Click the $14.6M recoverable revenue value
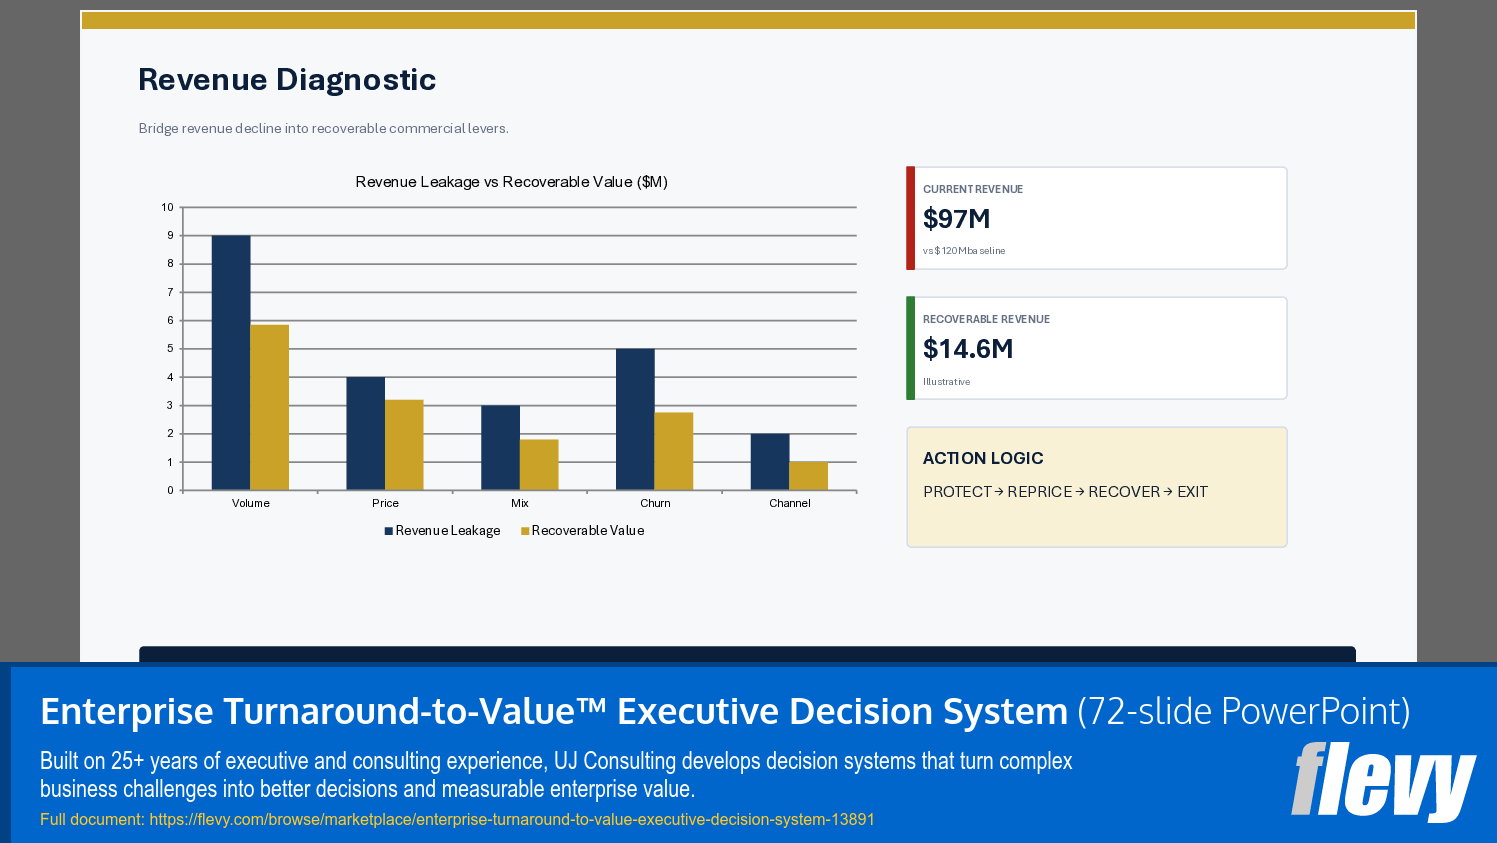 (x=968, y=349)
